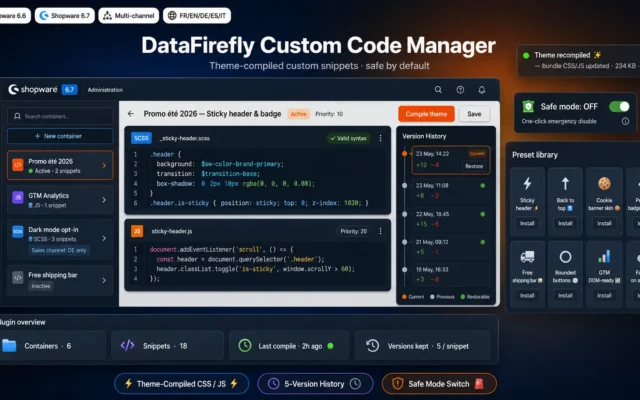
Task: Open the three-dot menu of sticky-header.js
Action: (380, 231)
